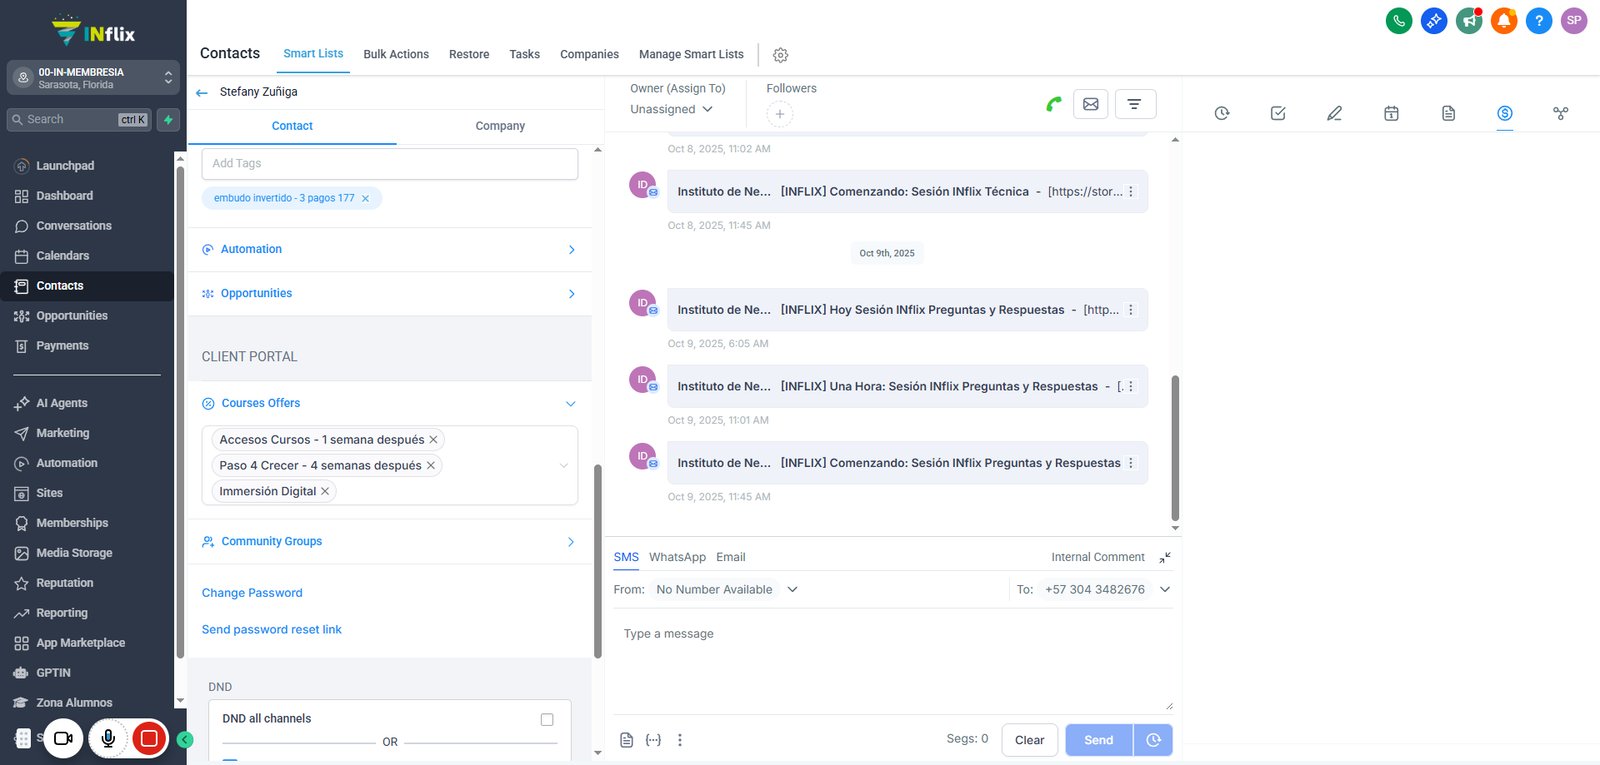Remove the embudo invertido tag

coord(365,198)
